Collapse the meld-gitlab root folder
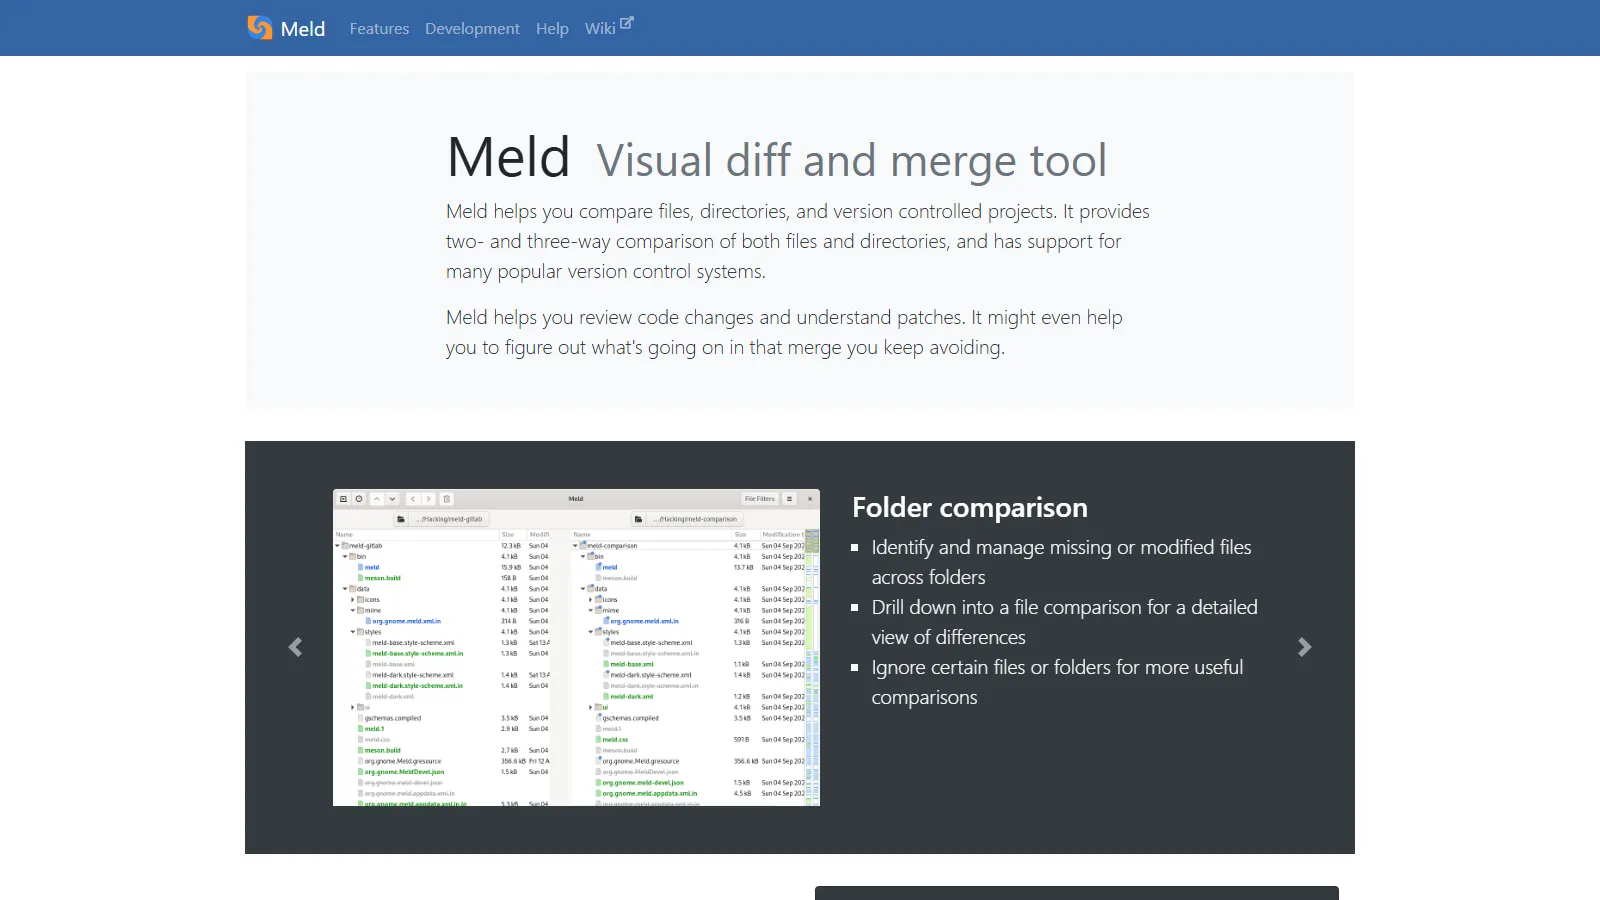The width and height of the screenshot is (1600, 900). click(x=338, y=546)
